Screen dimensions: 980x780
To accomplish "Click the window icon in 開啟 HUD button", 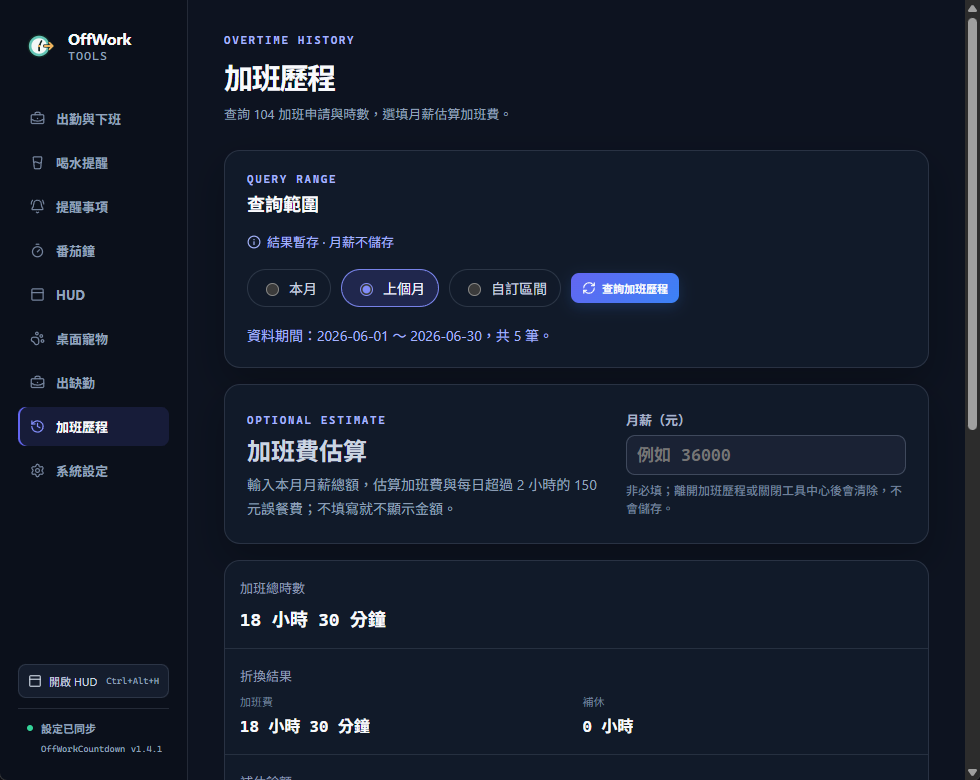I will click(35, 681).
